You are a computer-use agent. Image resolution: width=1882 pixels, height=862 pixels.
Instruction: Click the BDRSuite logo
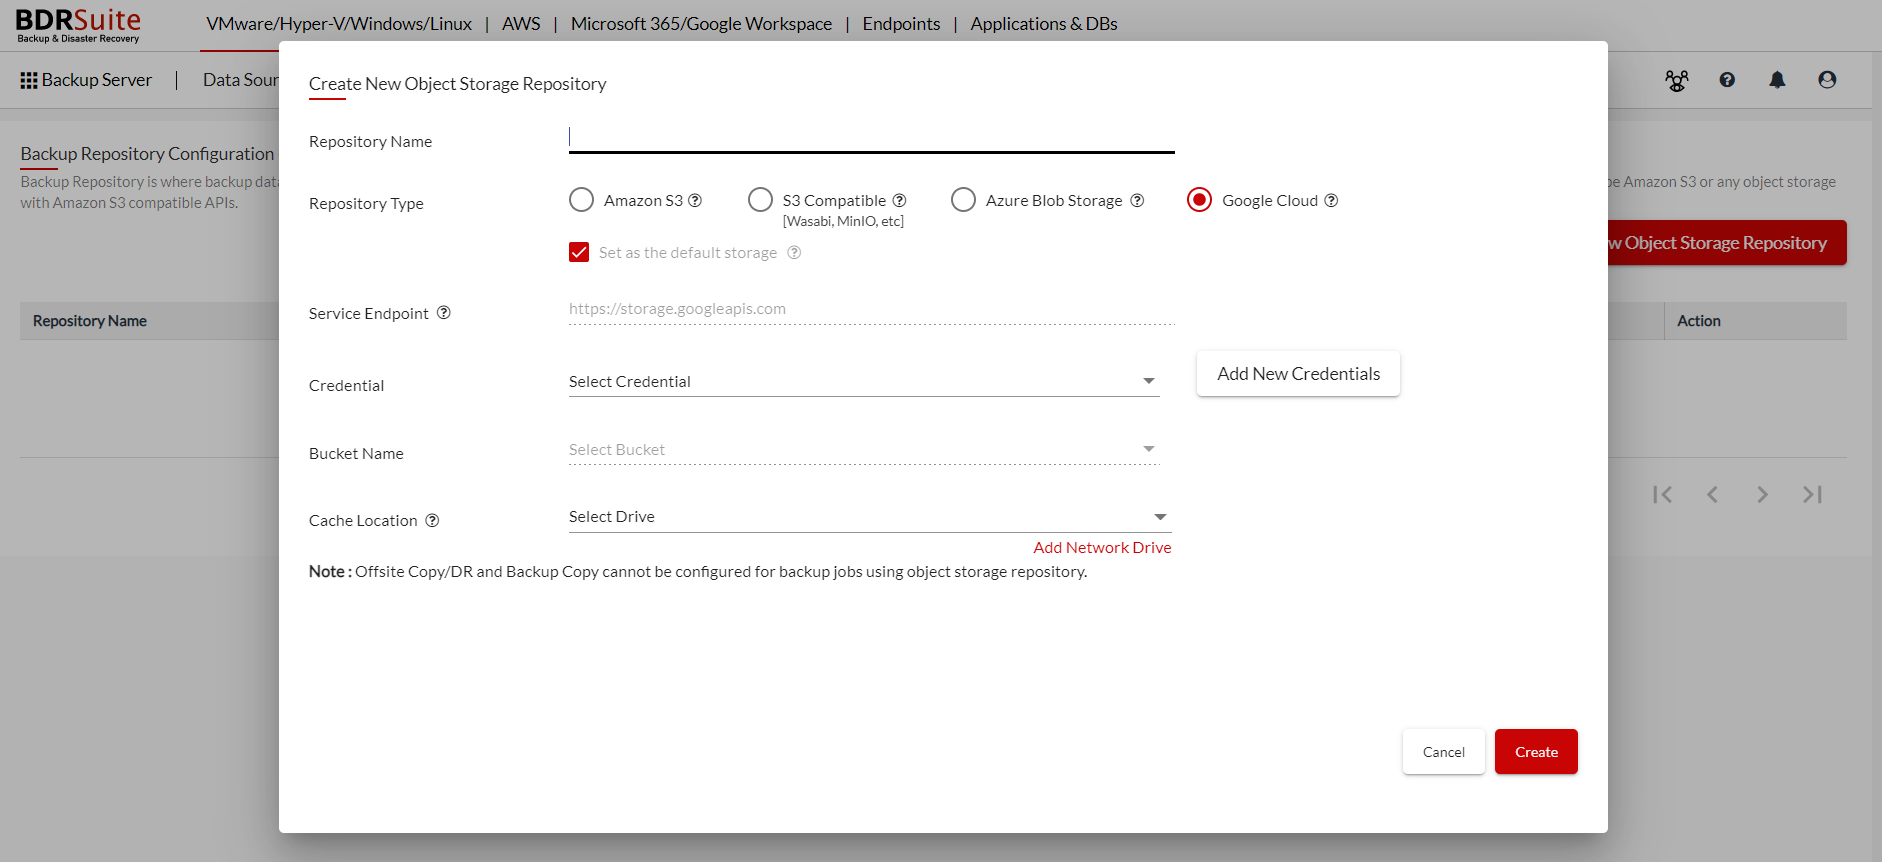(78, 25)
